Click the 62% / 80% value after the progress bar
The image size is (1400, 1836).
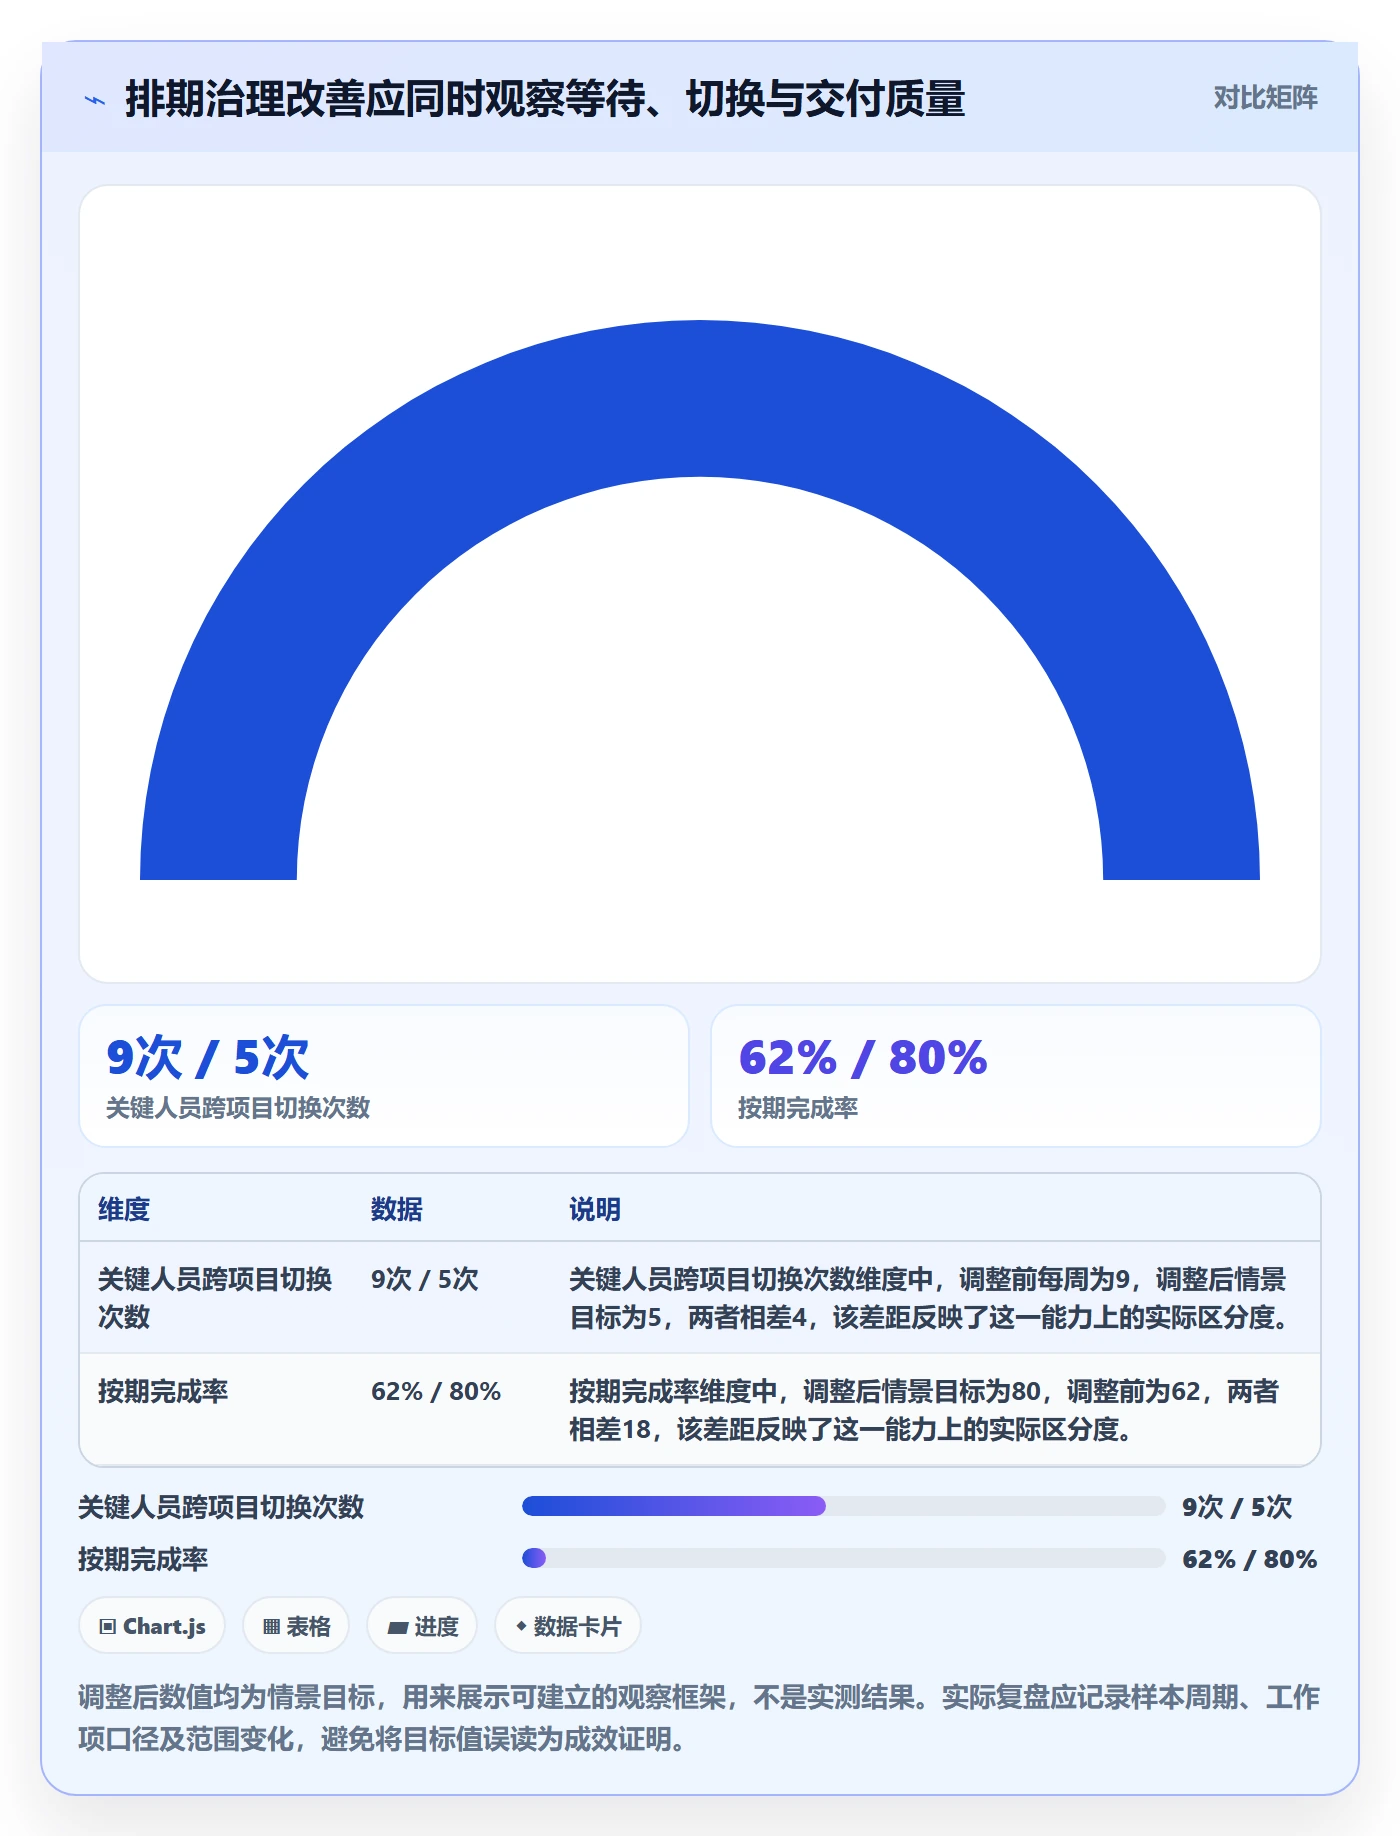point(1250,1559)
